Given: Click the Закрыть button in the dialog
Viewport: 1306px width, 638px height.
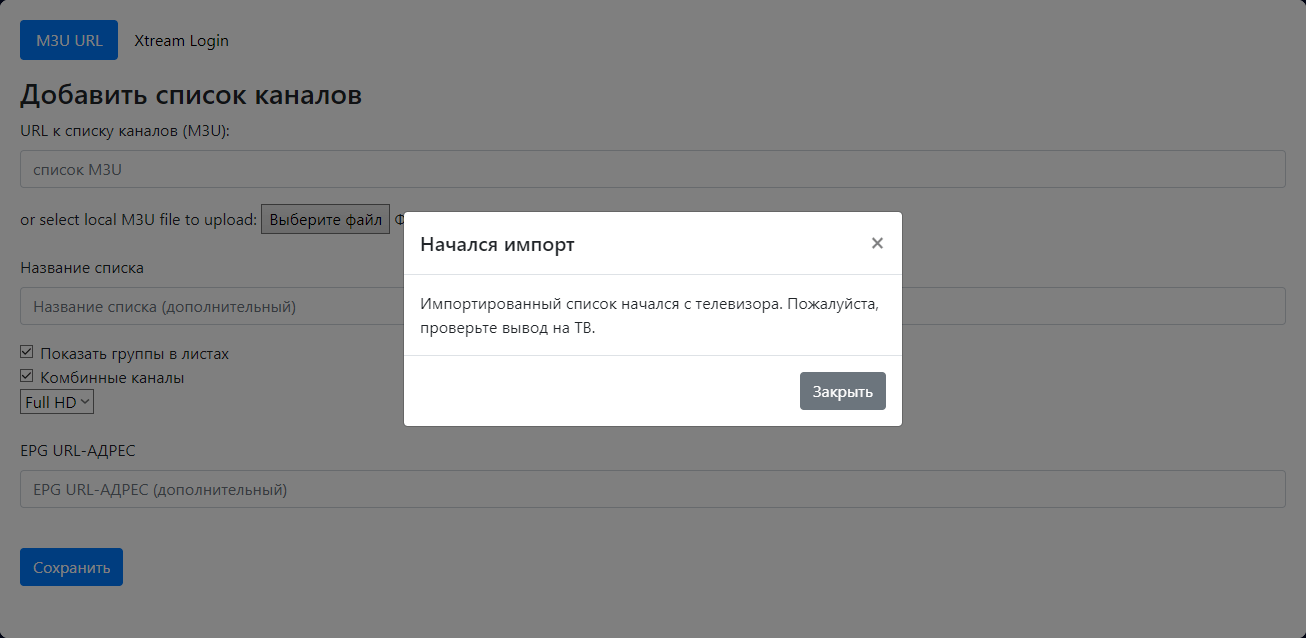Looking at the screenshot, I should tap(842, 390).
